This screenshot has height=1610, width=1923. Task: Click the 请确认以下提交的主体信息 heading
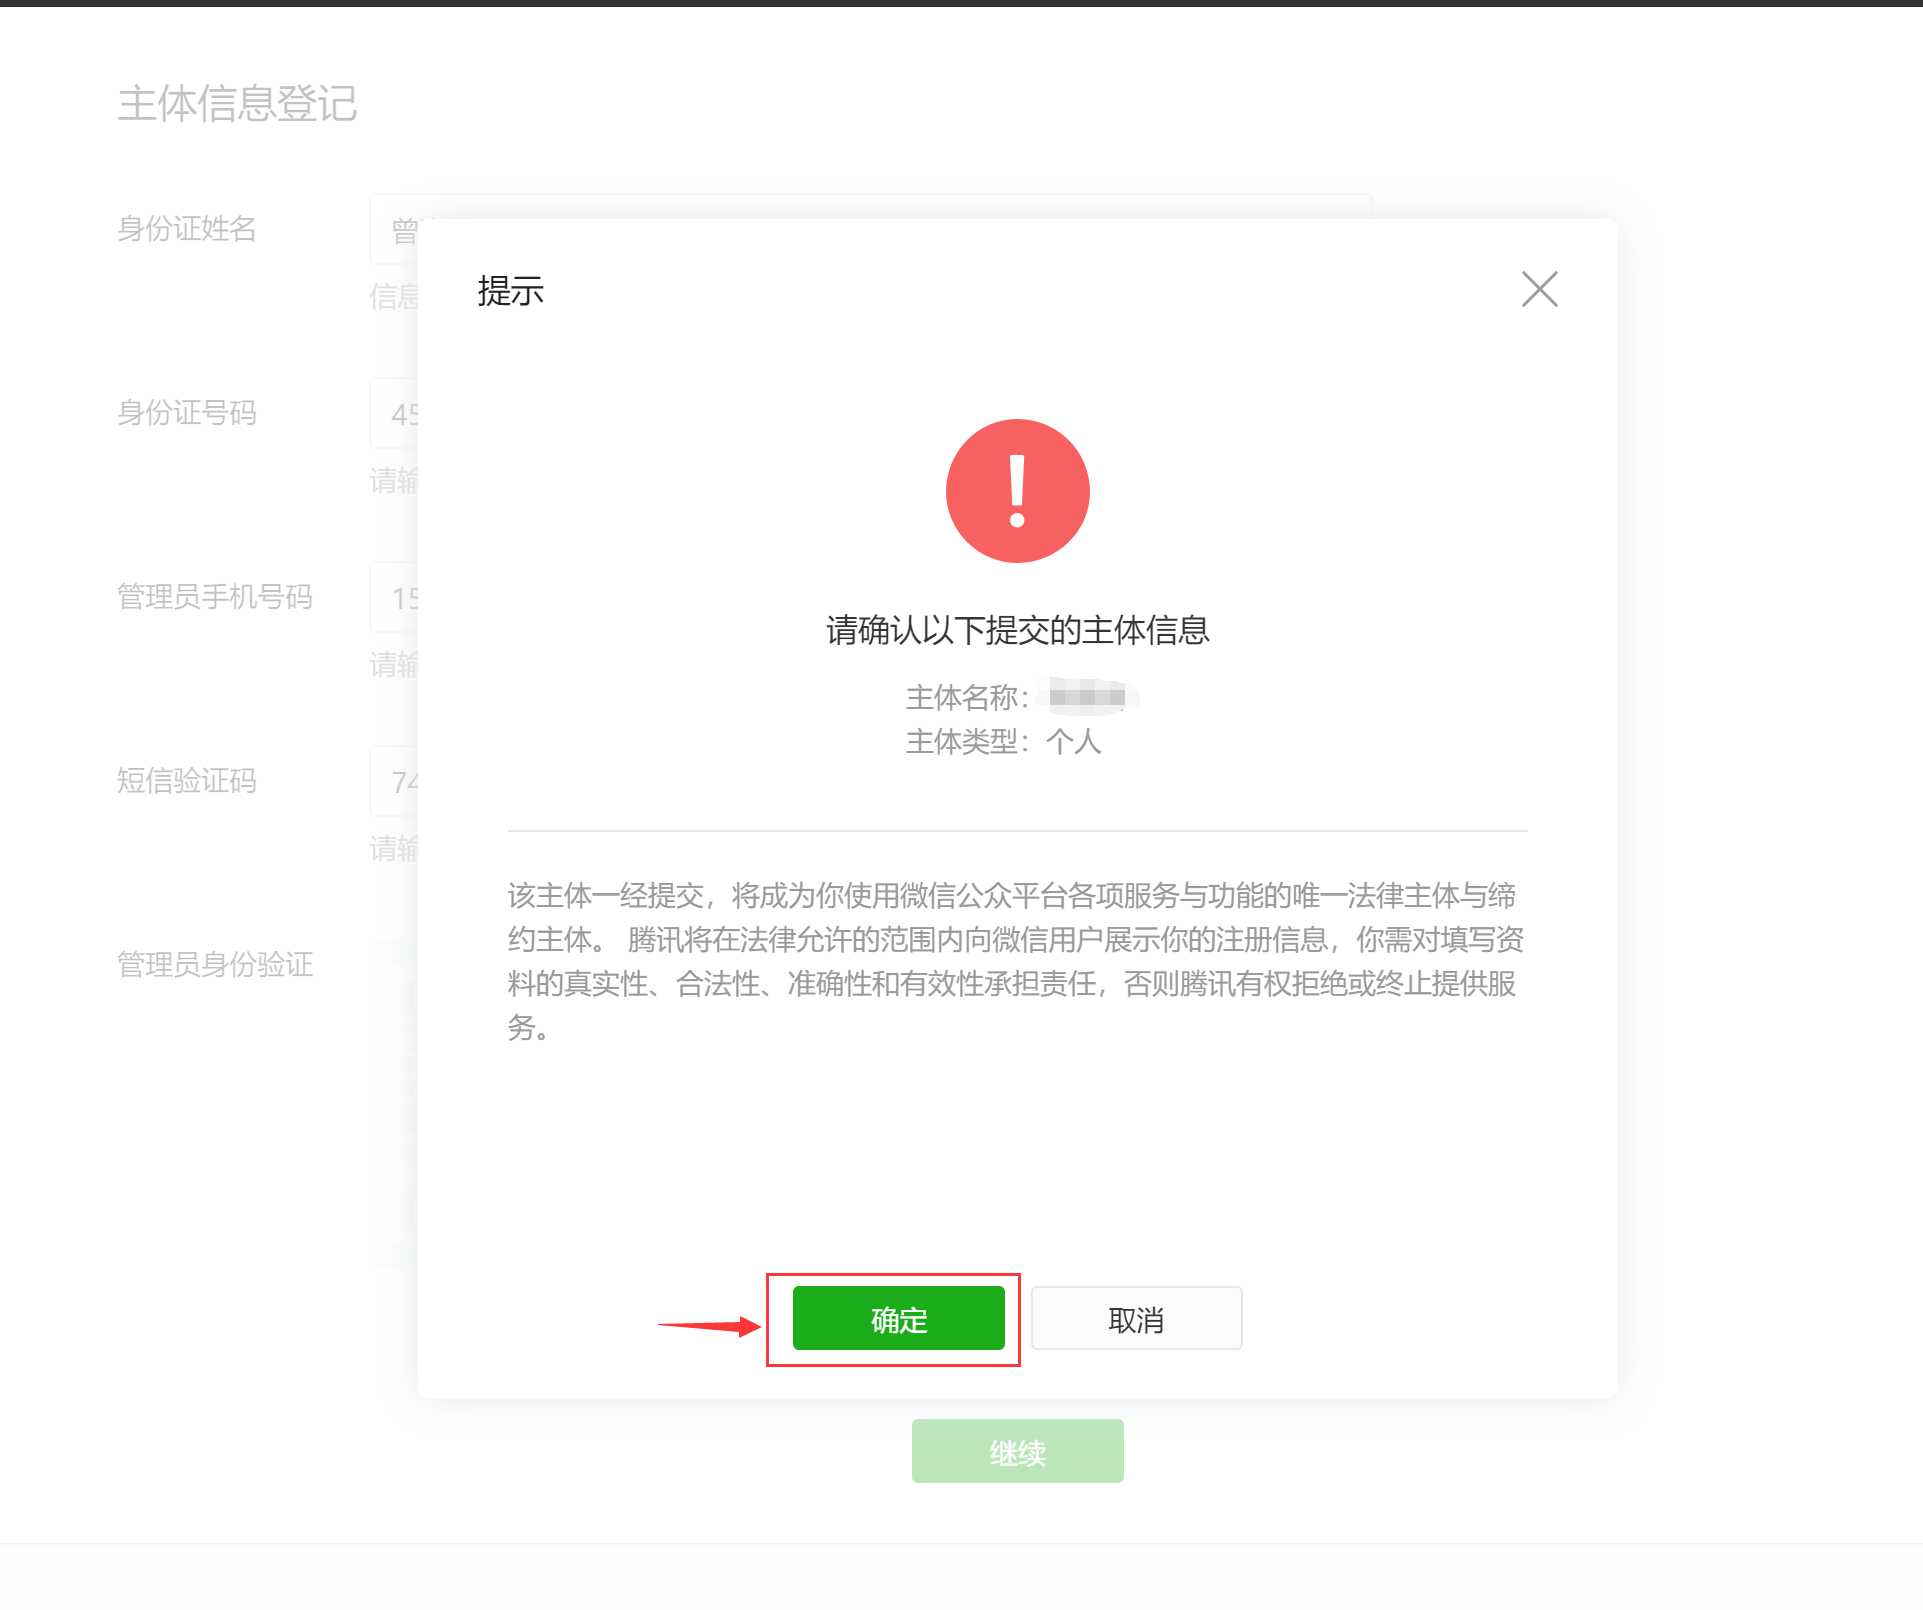pos(1017,630)
